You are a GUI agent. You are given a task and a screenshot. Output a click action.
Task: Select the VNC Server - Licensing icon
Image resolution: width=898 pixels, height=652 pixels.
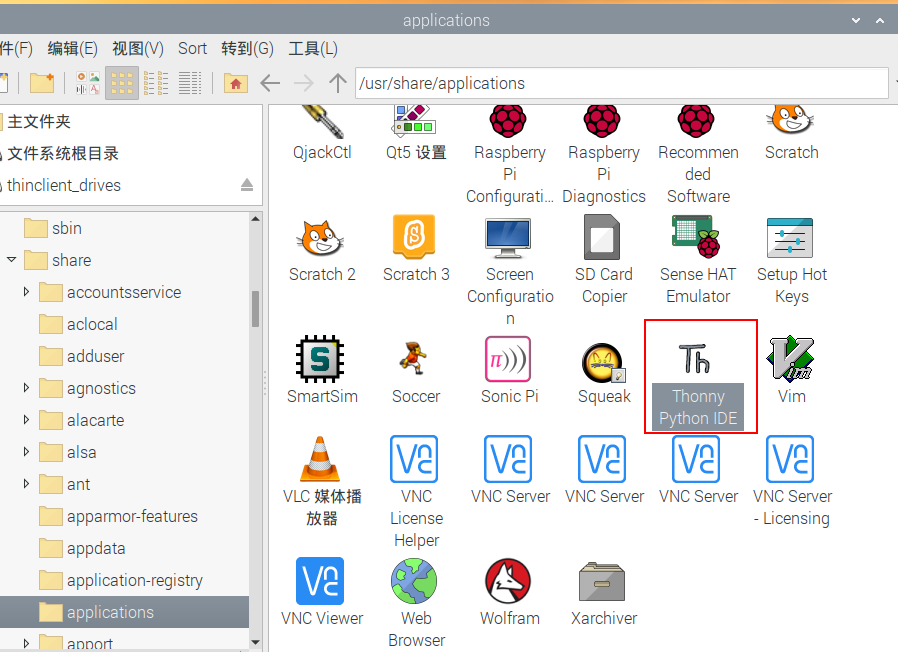[x=790, y=458]
